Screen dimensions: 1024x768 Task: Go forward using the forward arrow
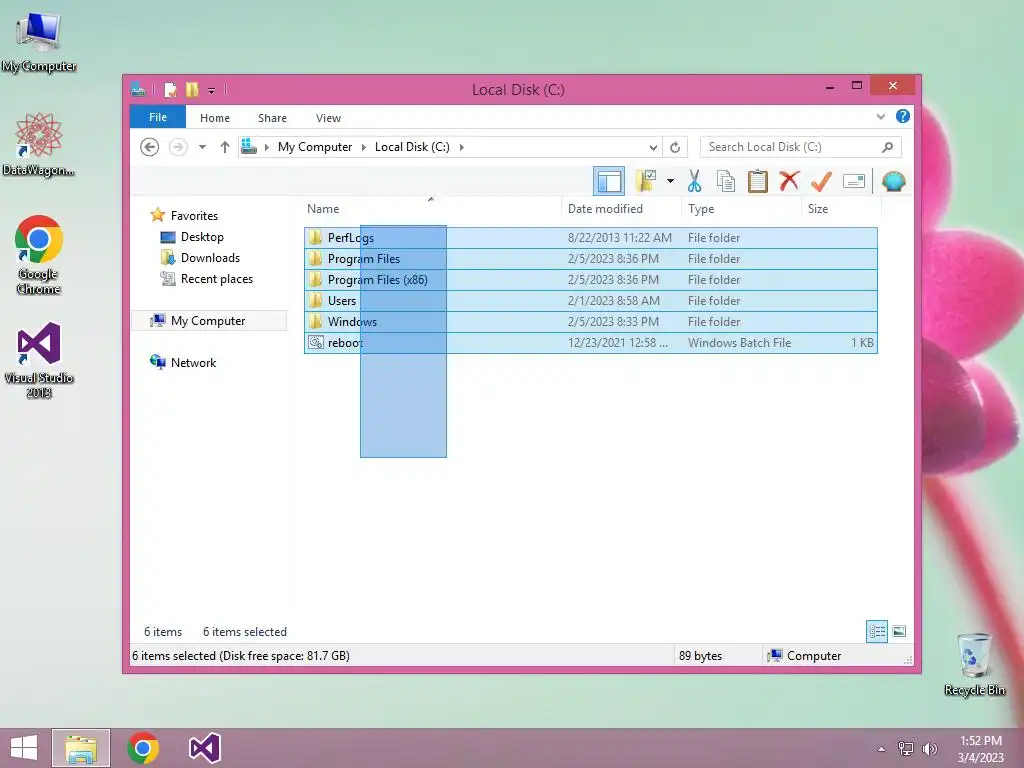[178, 147]
